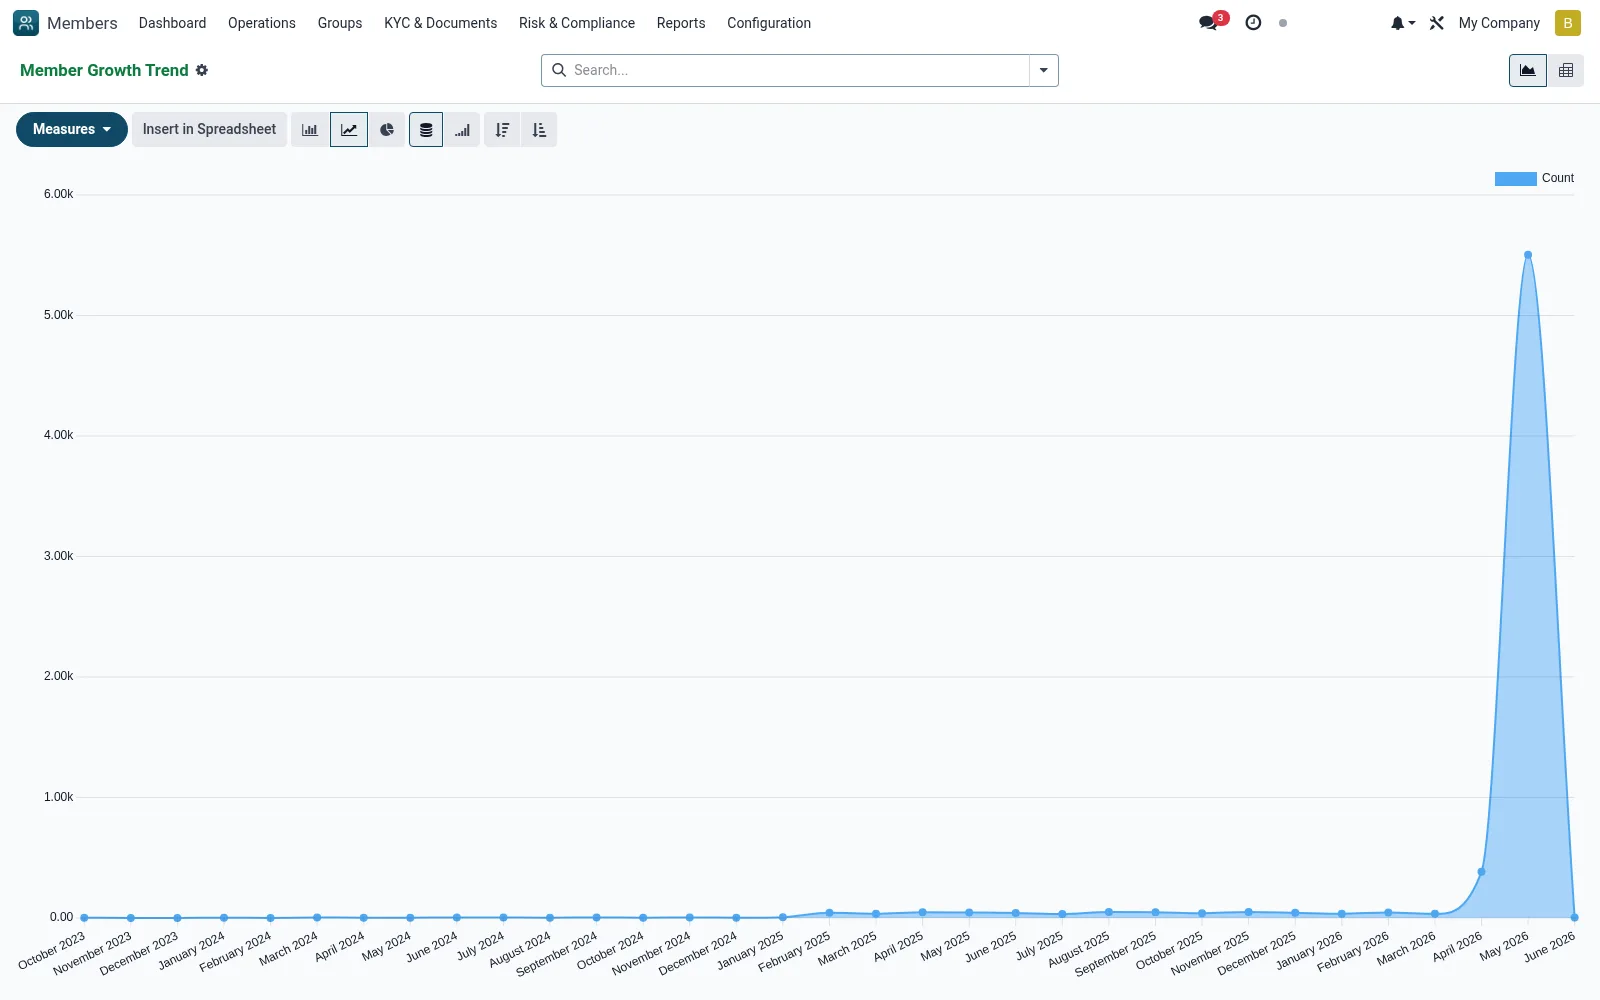
Task: Click the May 2026 axis label
Action: (x=1504, y=946)
